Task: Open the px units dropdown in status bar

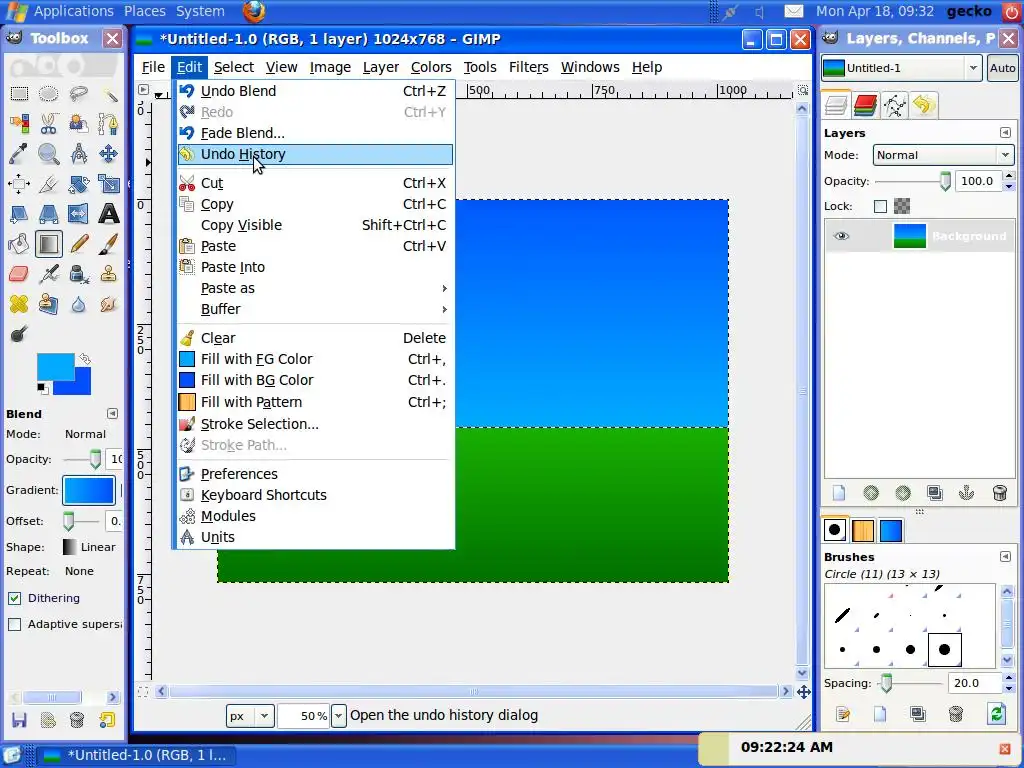Action: point(250,716)
